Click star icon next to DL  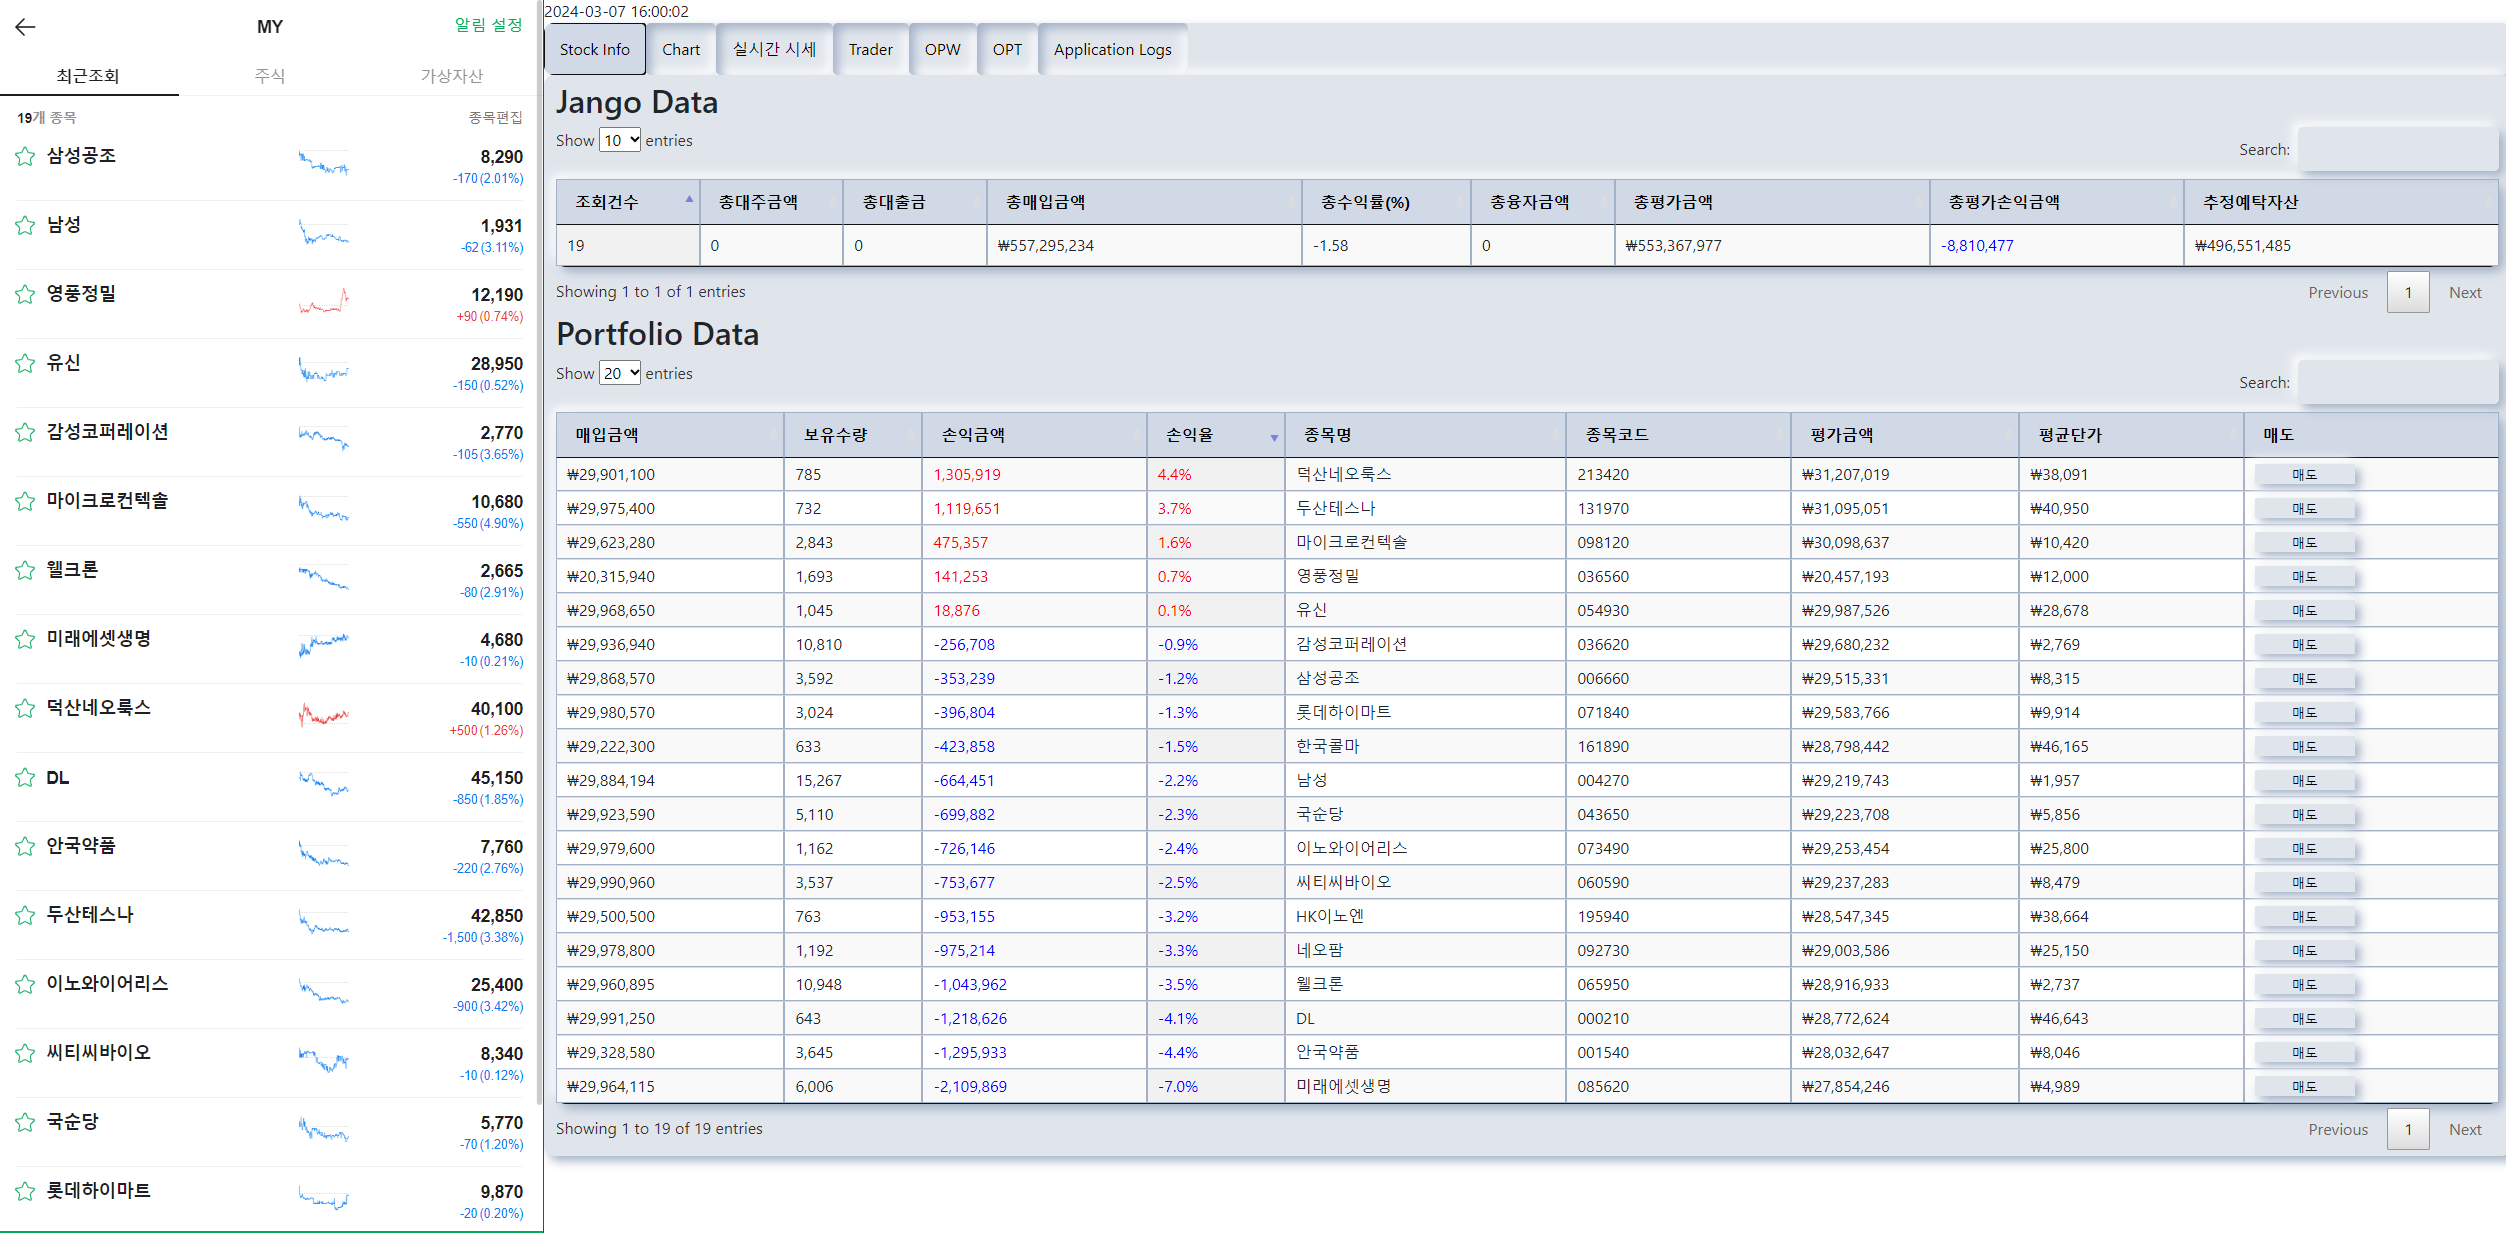(x=25, y=778)
